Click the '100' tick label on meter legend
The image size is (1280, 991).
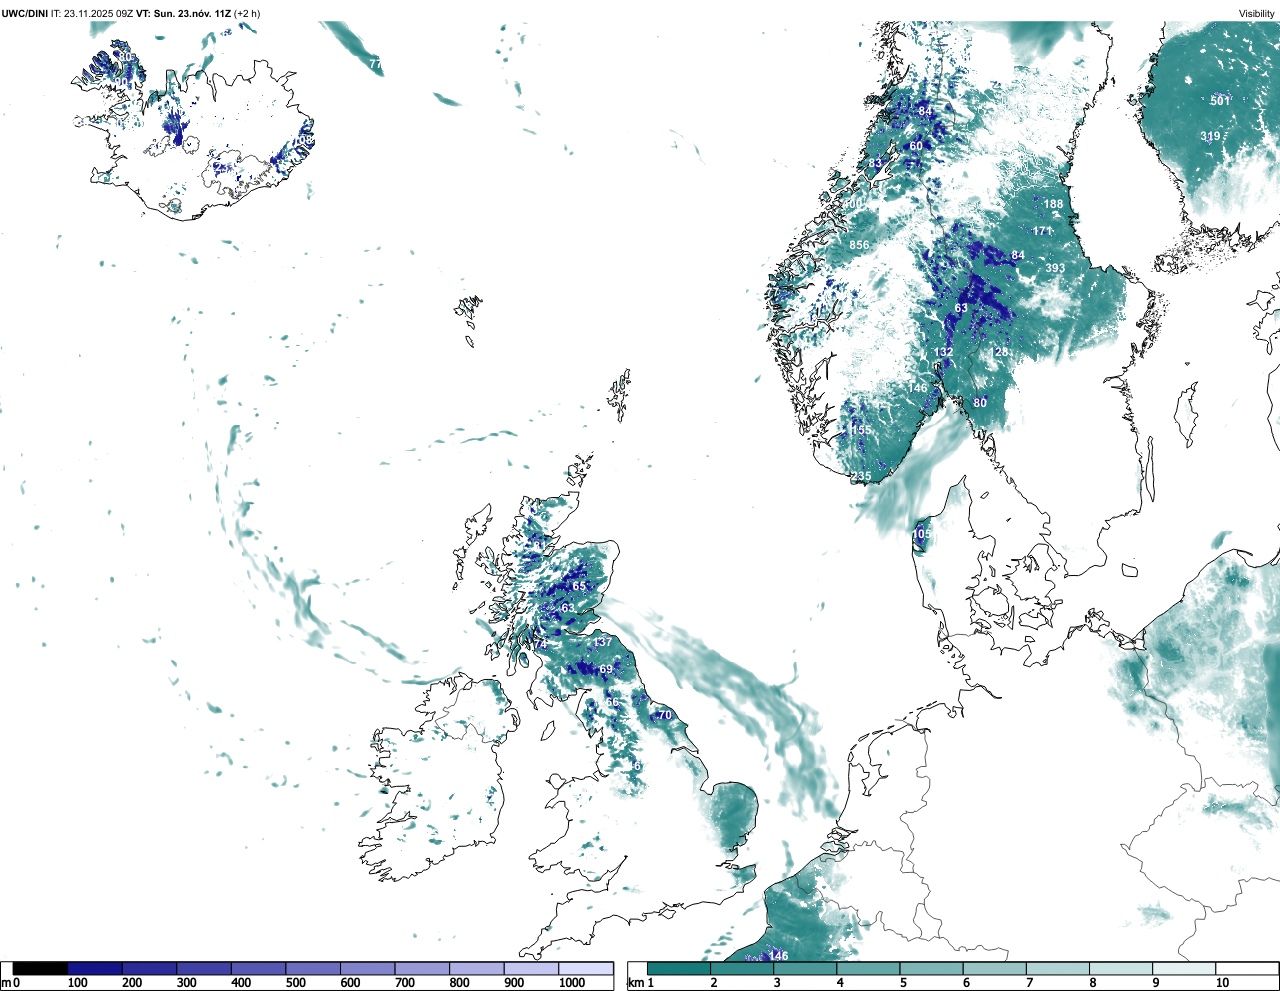[x=77, y=983]
